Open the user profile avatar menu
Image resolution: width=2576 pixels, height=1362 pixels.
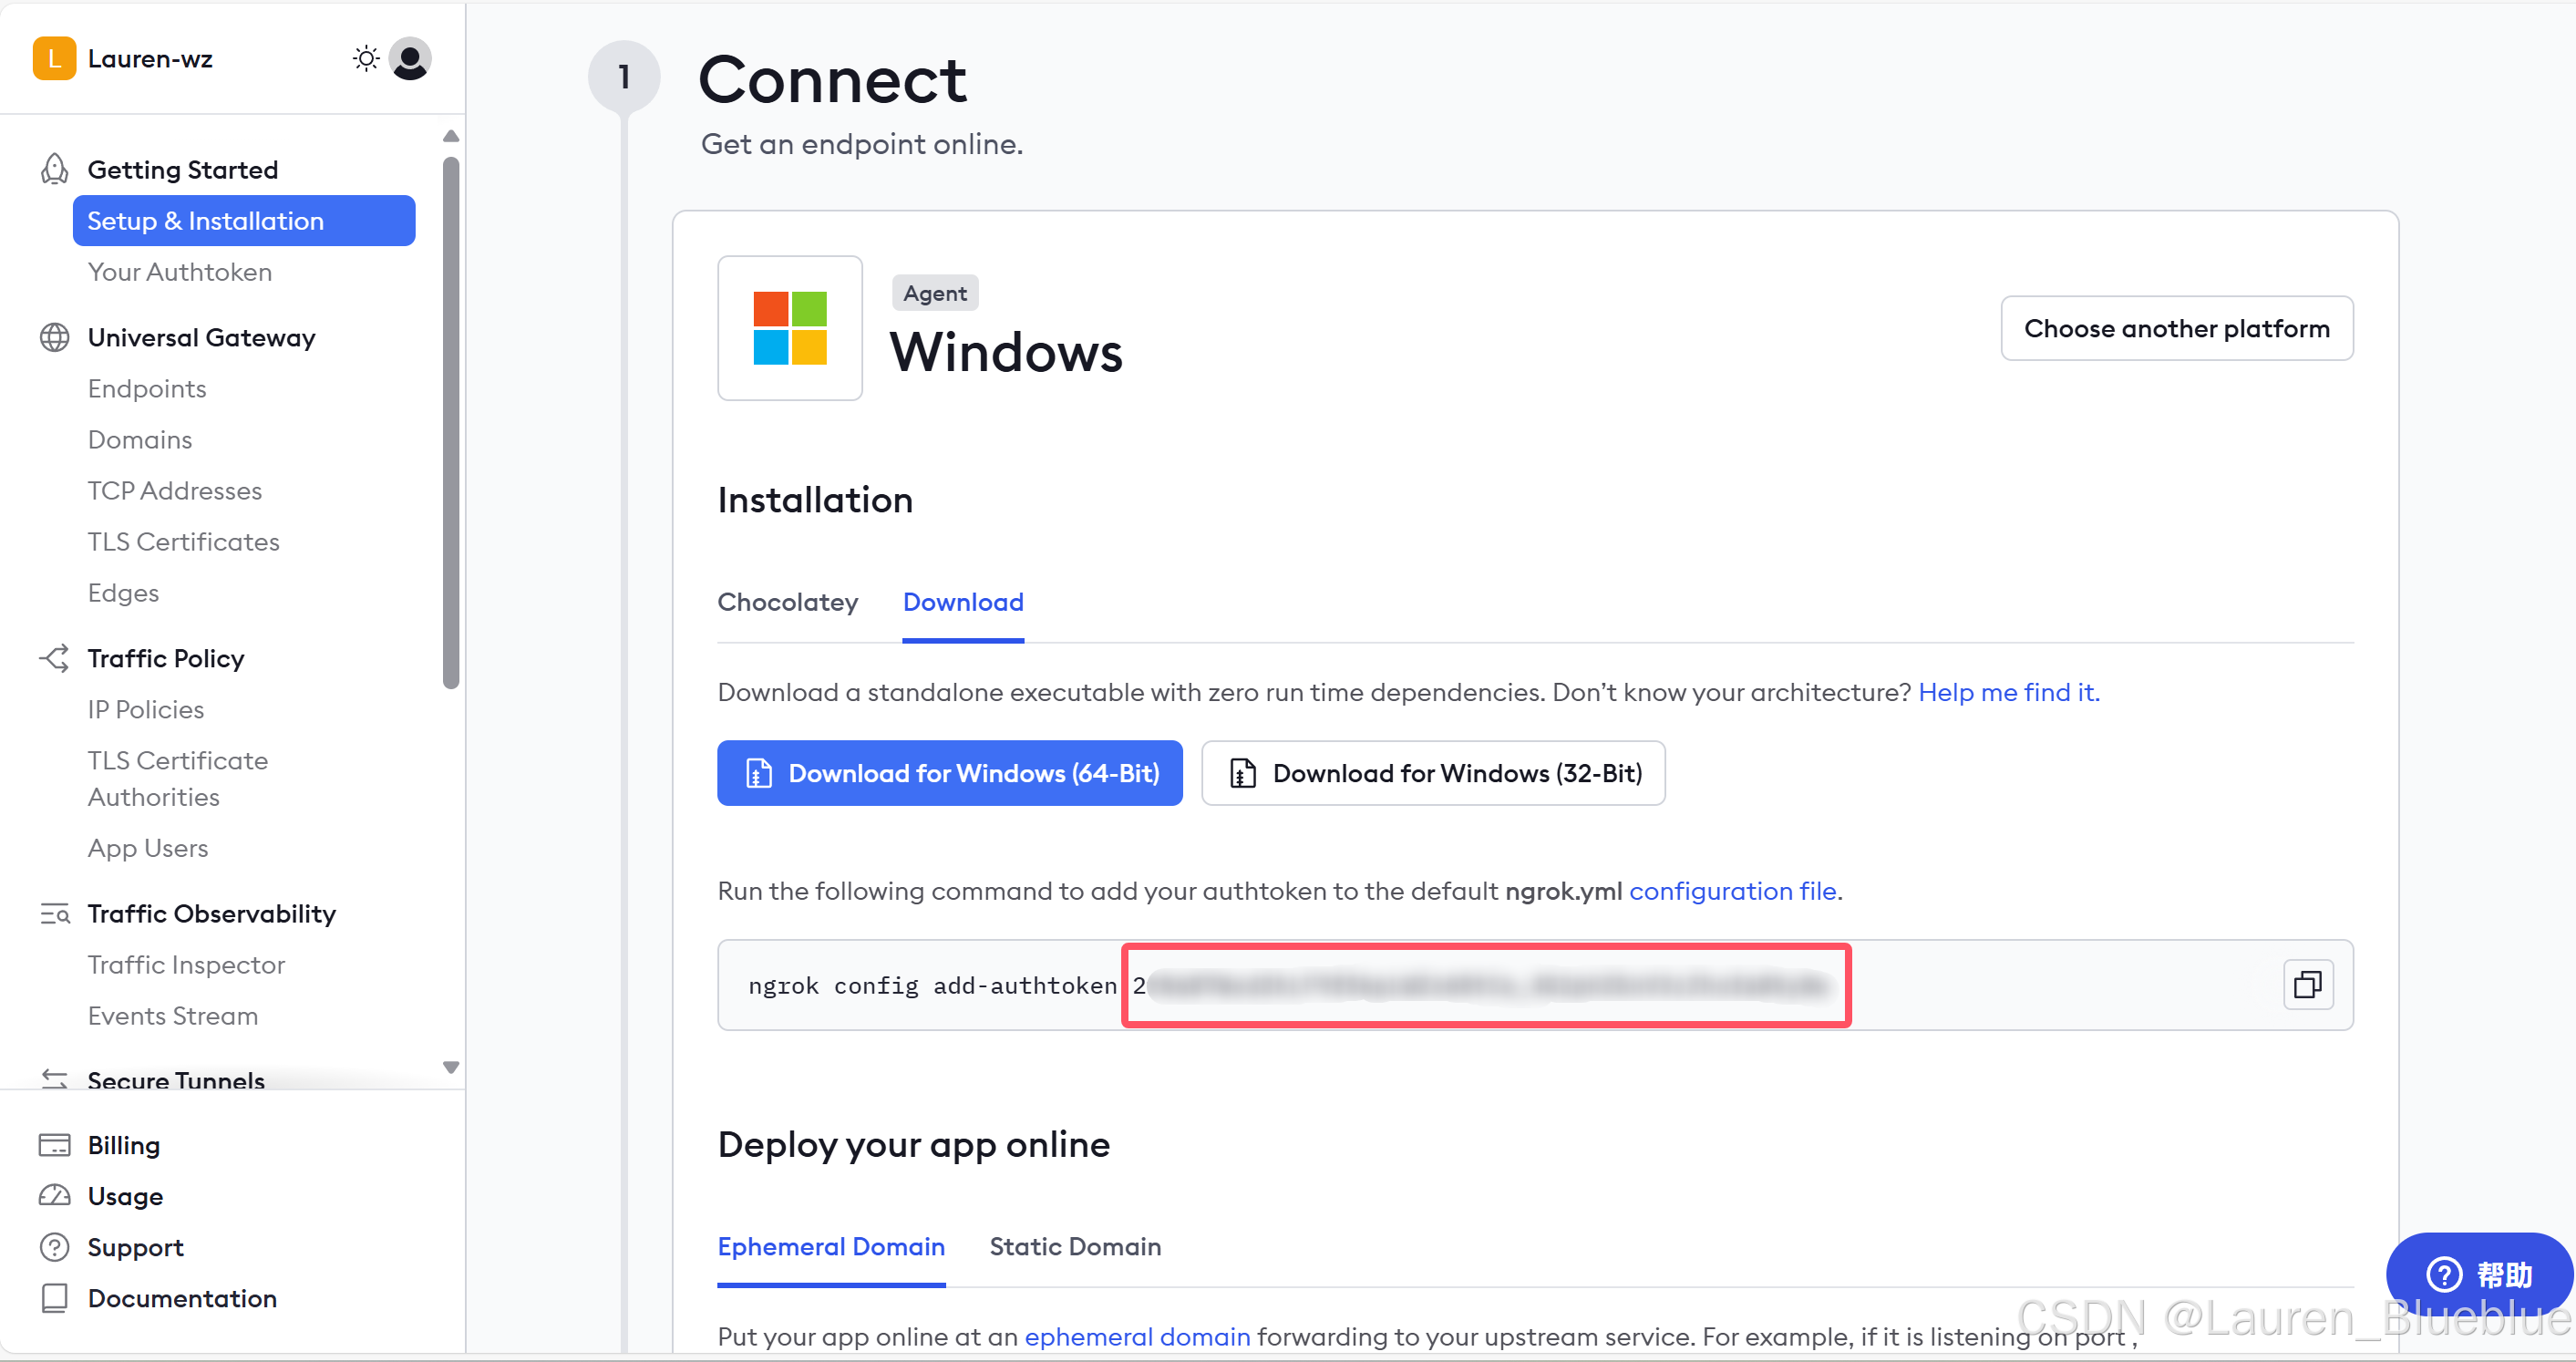(x=410, y=59)
